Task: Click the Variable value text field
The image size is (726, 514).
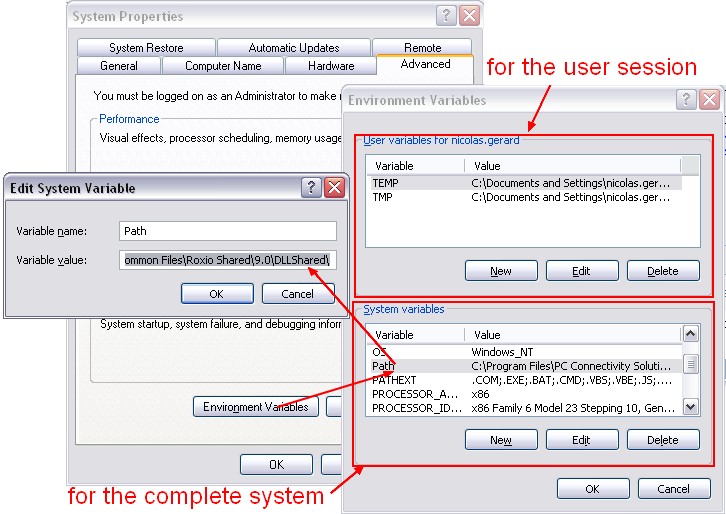Action: 227,260
